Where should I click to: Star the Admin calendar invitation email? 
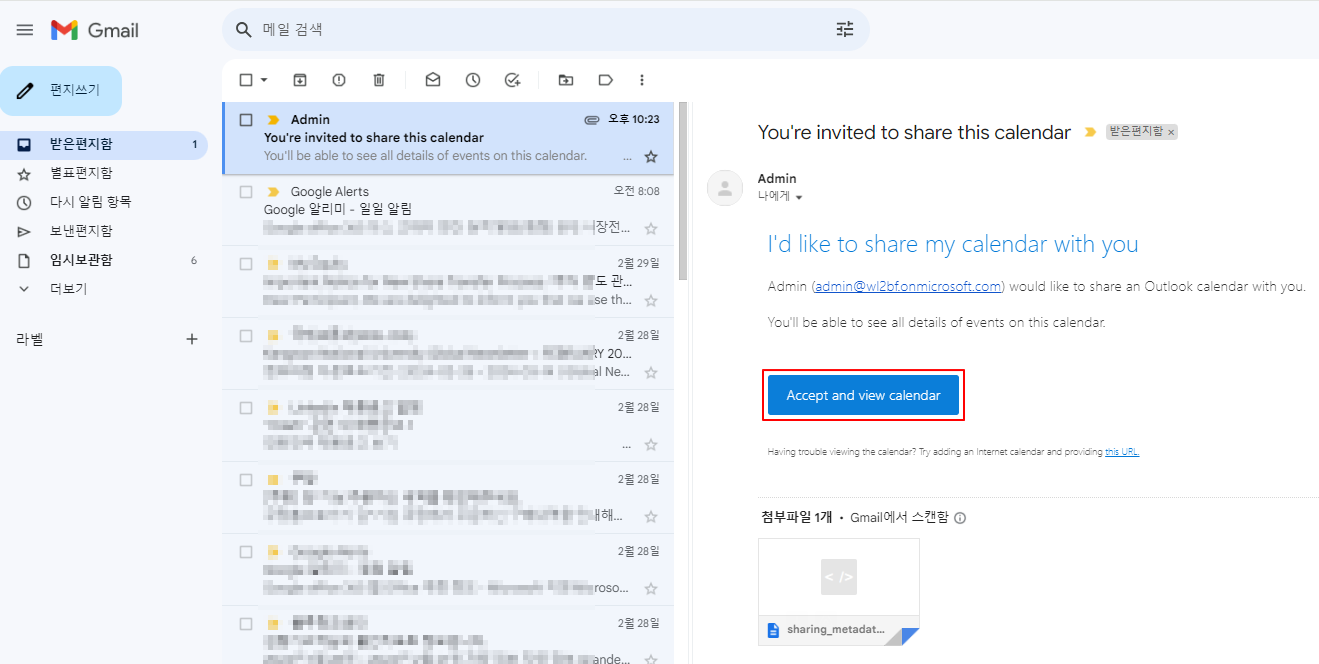coord(651,157)
